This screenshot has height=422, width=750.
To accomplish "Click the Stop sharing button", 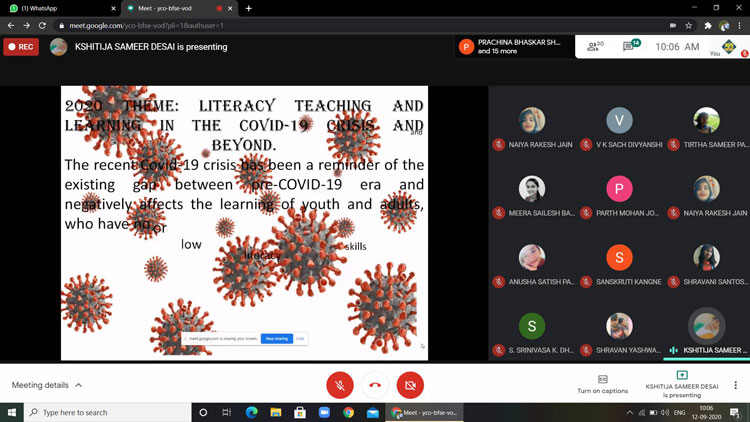I will pyautogui.click(x=277, y=339).
